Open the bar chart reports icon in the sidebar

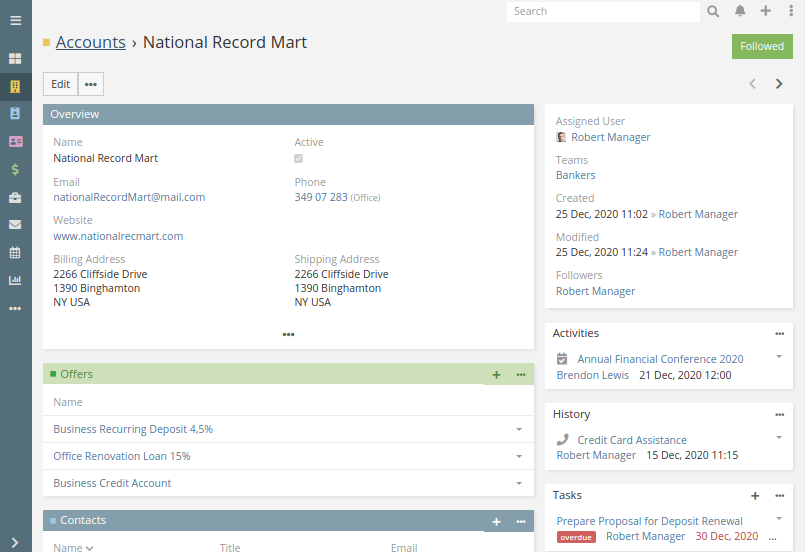(x=15, y=280)
